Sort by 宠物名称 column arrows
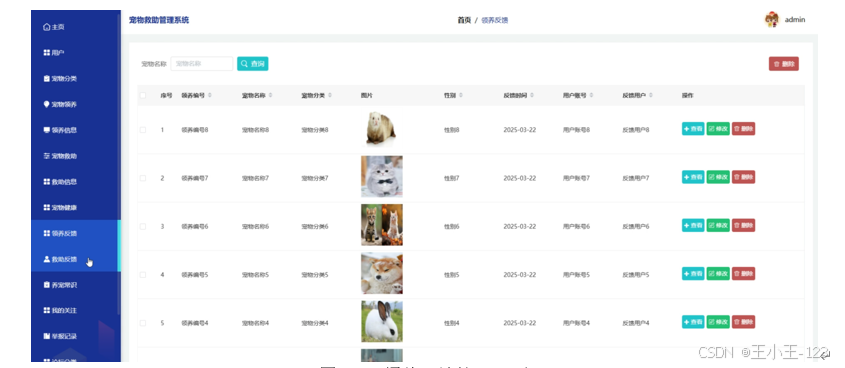Screen dimensions: 845x368 coord(270,95)
